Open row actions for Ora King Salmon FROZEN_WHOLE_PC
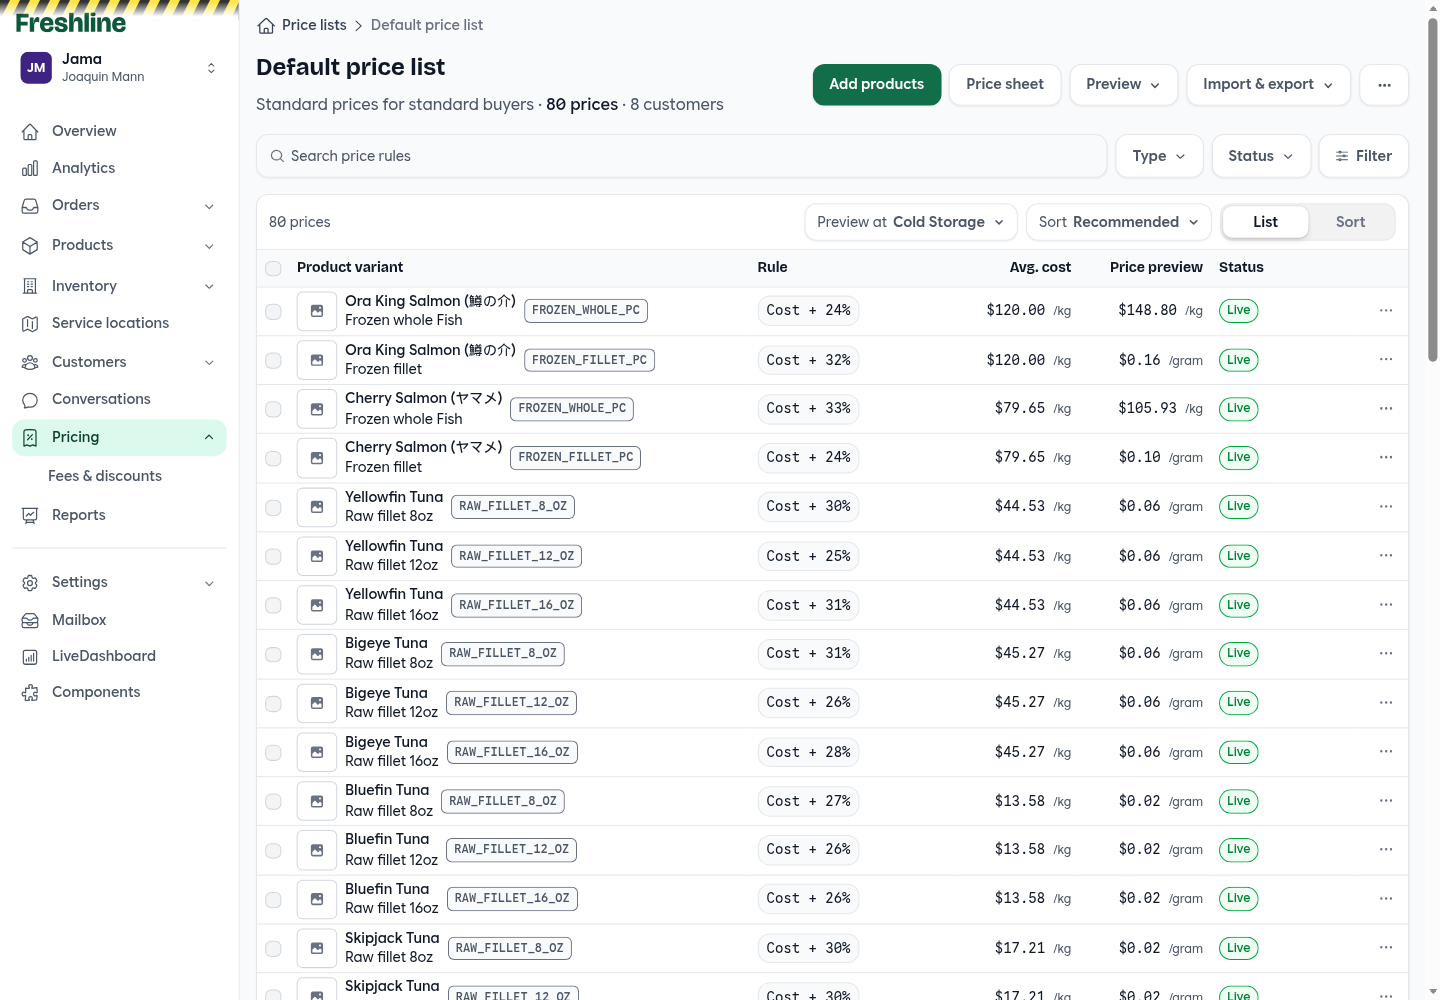Screen dimensions: 1440x1000 click(x=1386, y=310)
